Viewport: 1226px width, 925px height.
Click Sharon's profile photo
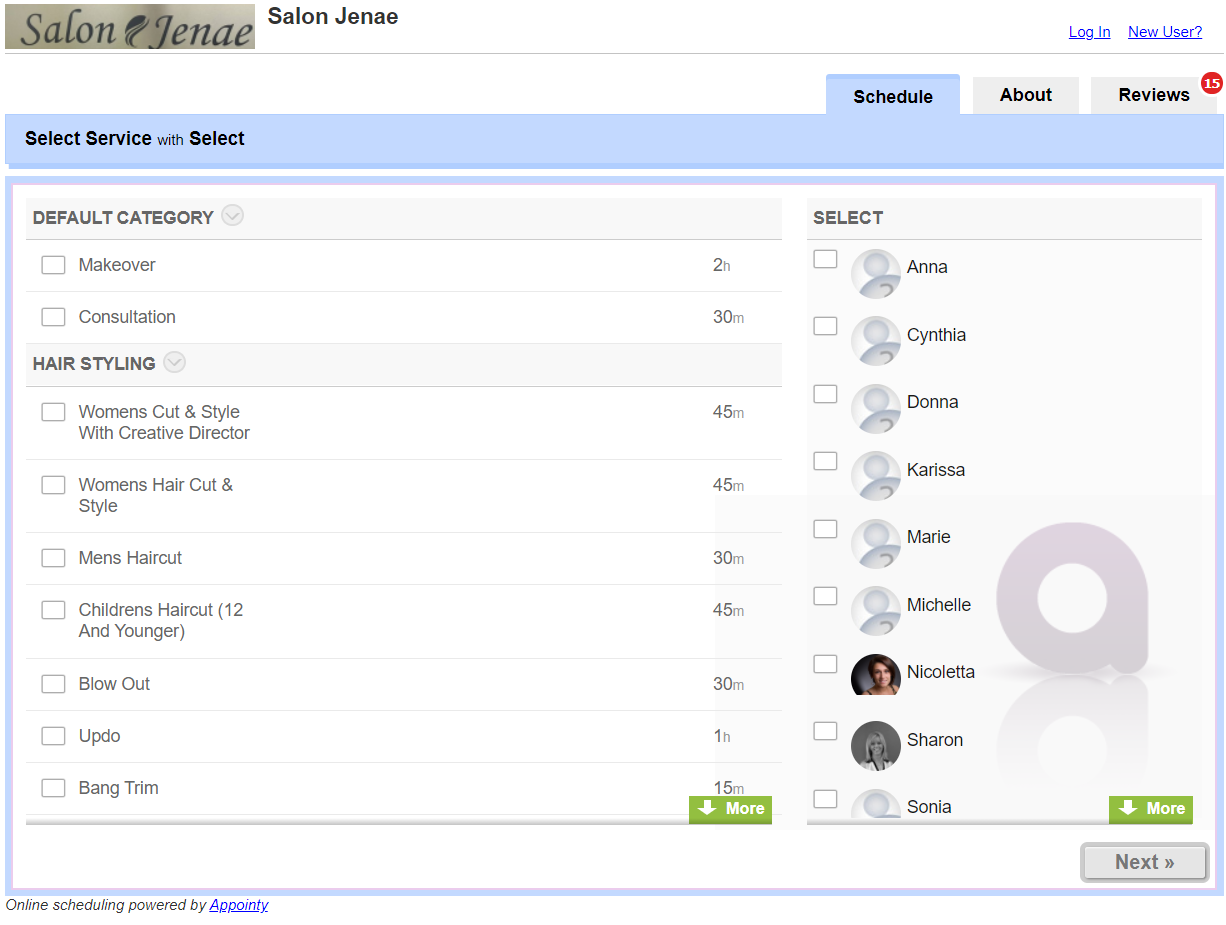click(875, 744)
